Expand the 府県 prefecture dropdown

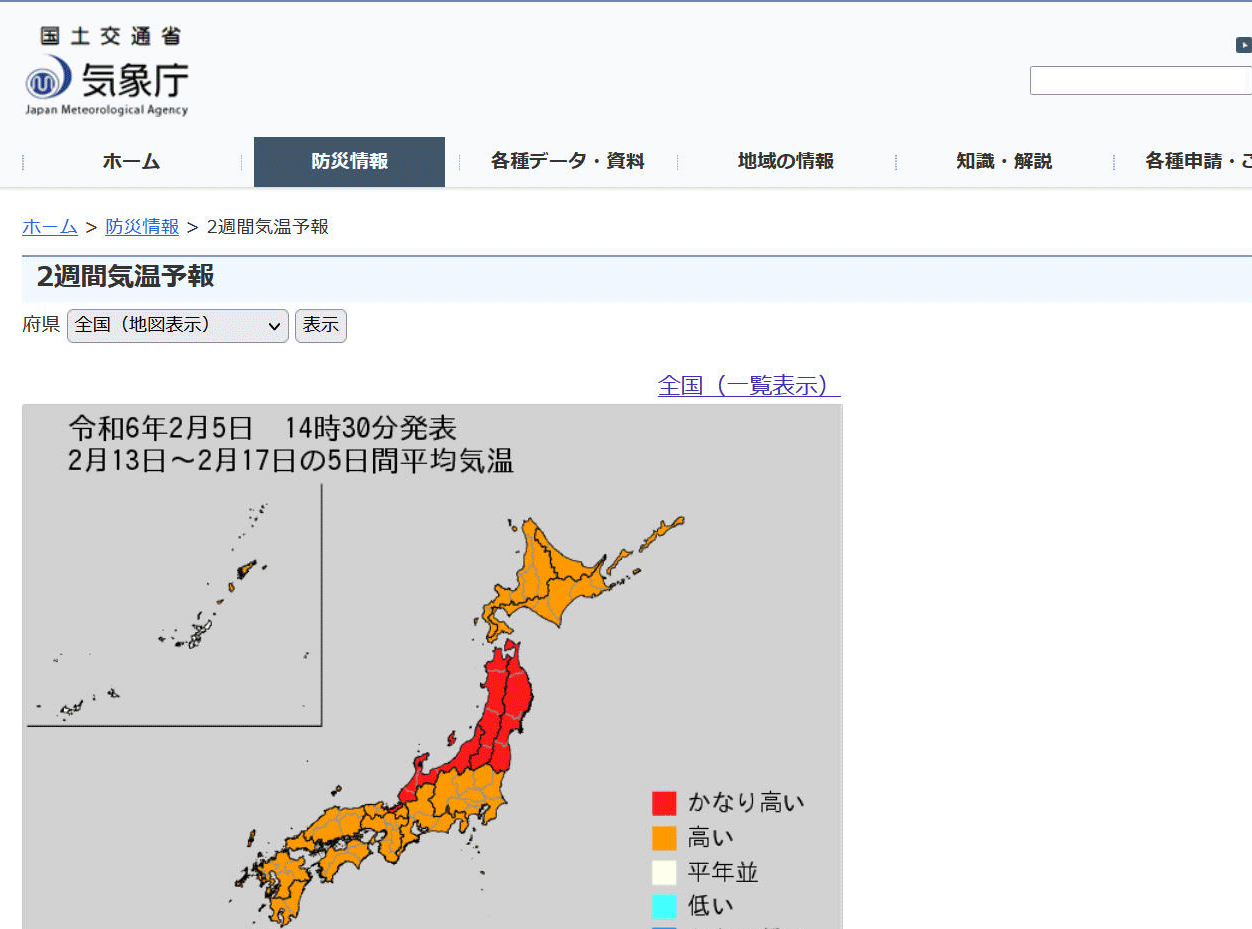(x=177, y=326)
